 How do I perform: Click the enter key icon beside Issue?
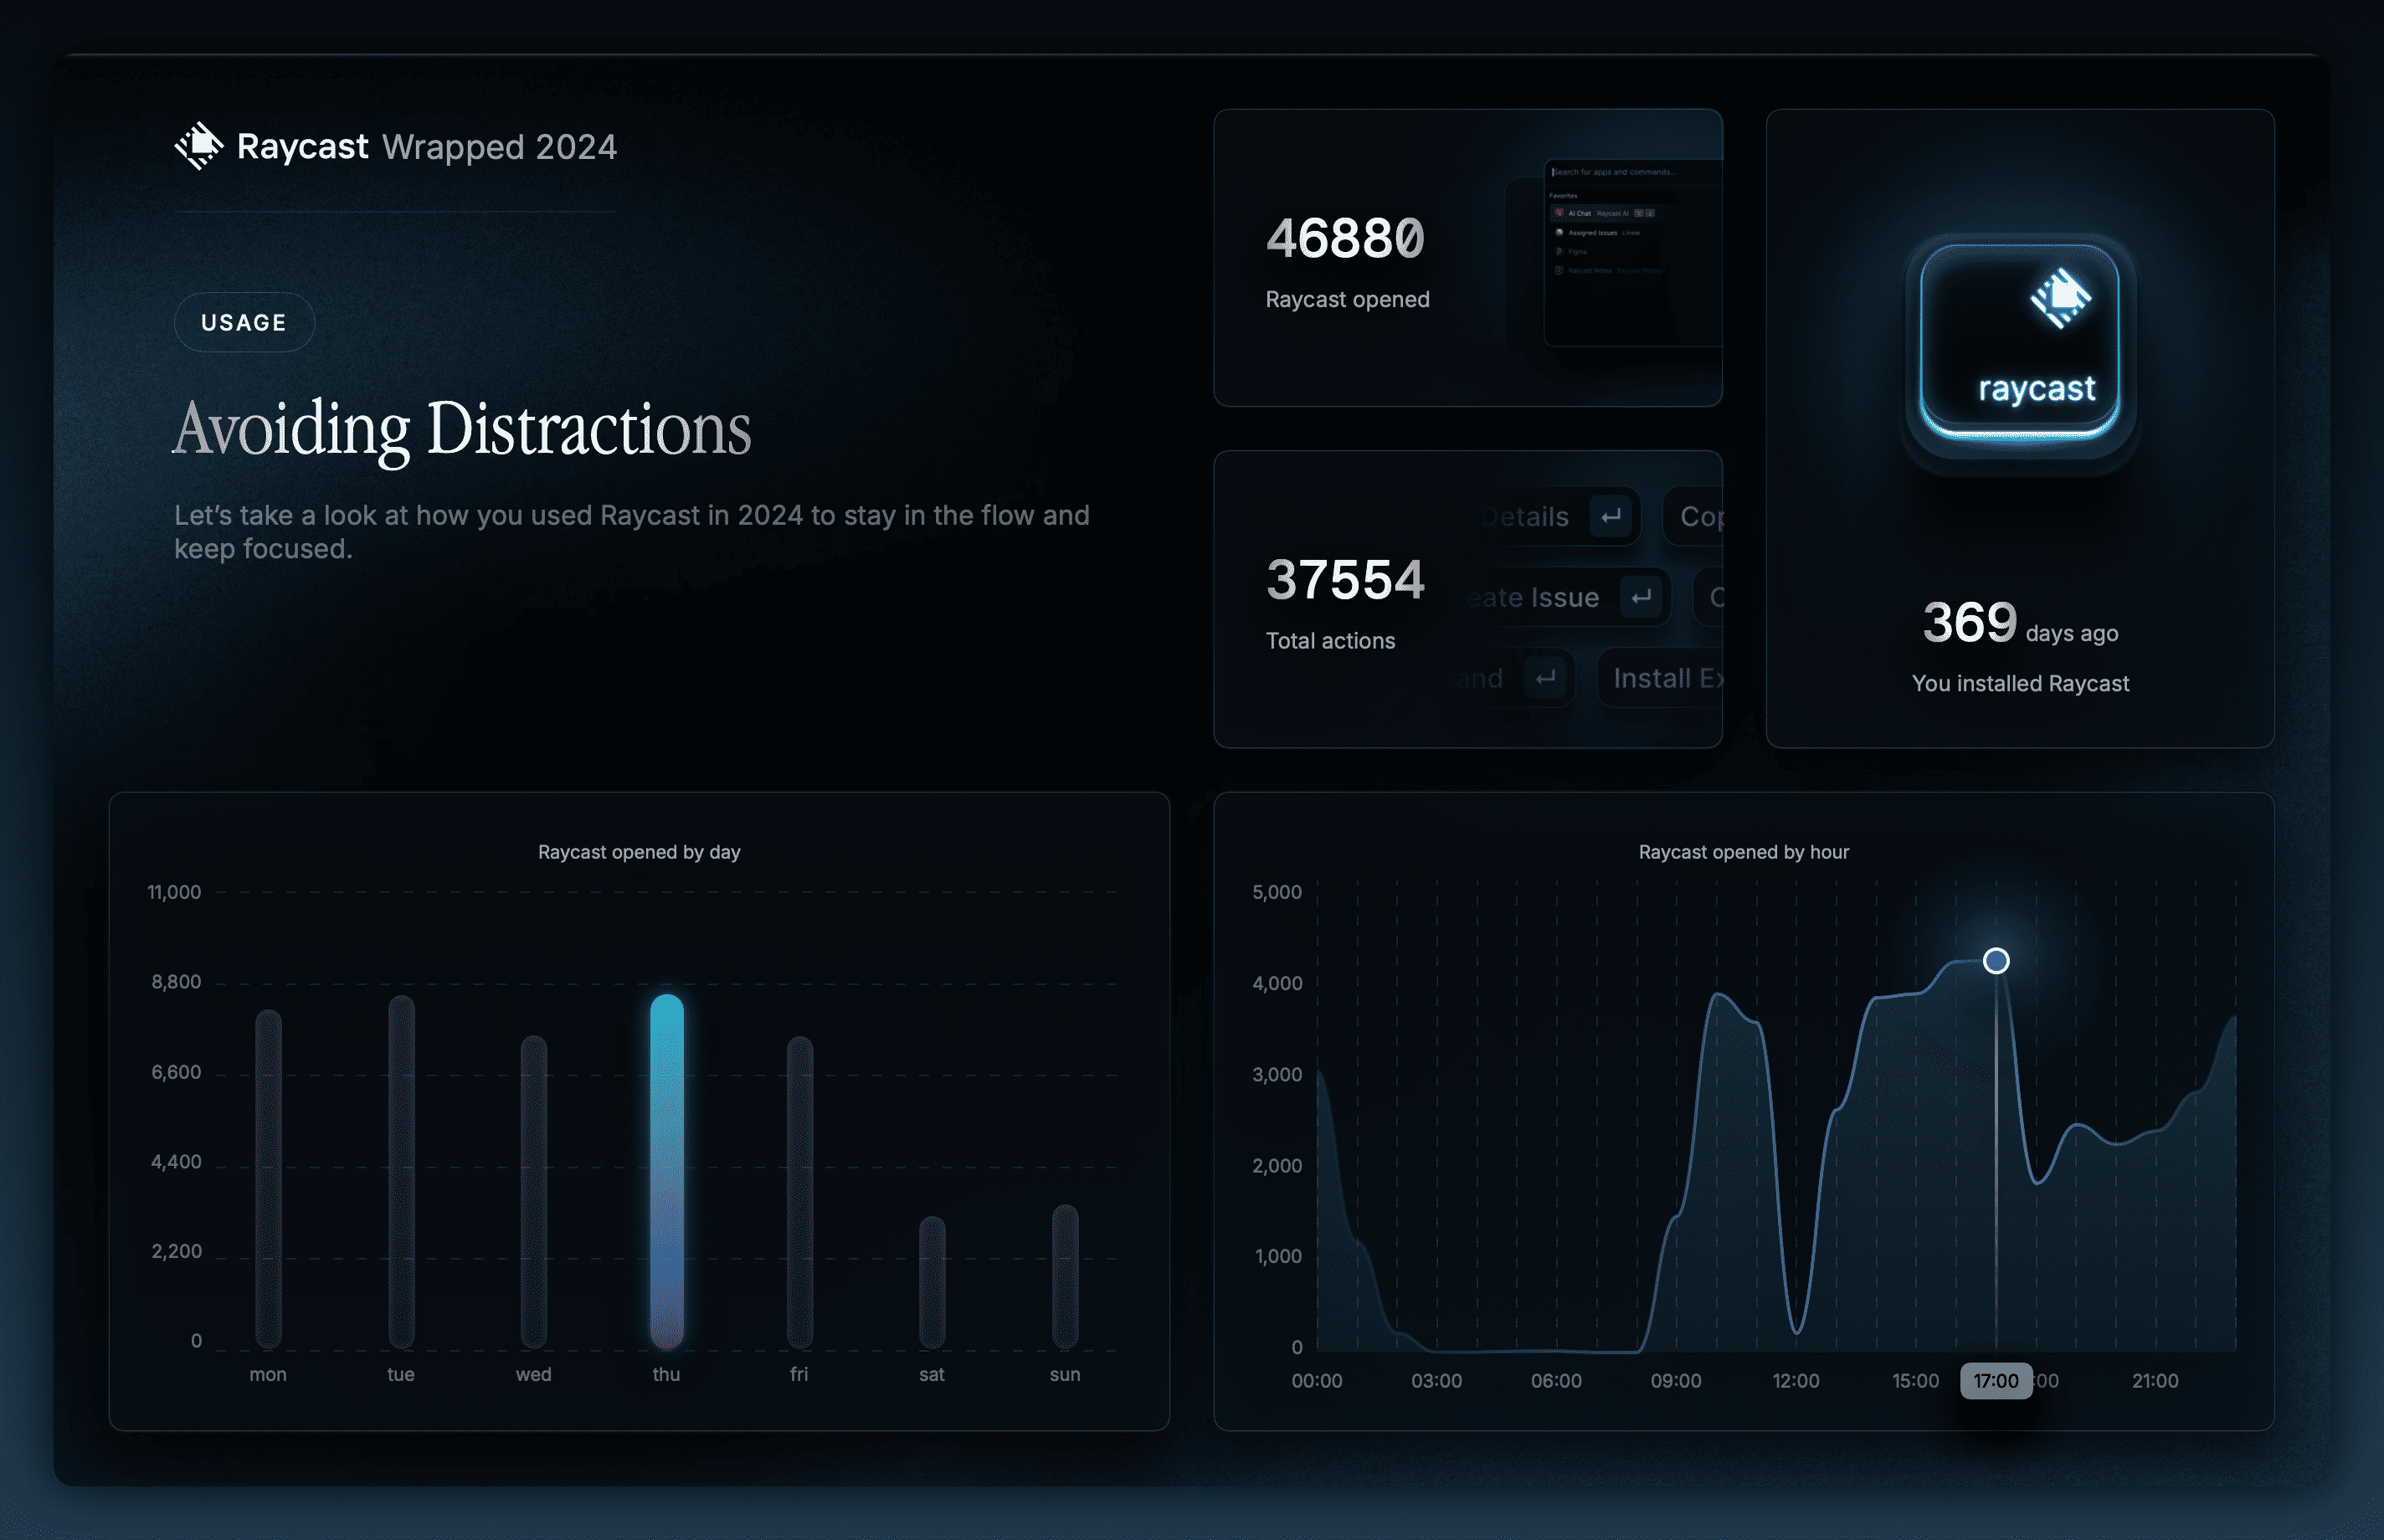(x=1641, y=597)
